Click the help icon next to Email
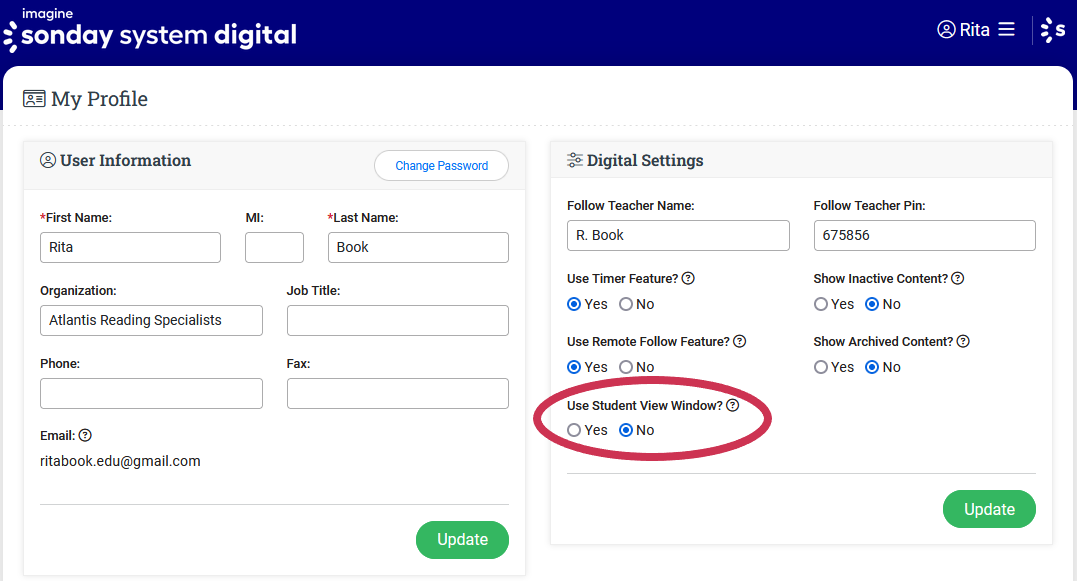The image size is (1077, 581). (85, 436)
